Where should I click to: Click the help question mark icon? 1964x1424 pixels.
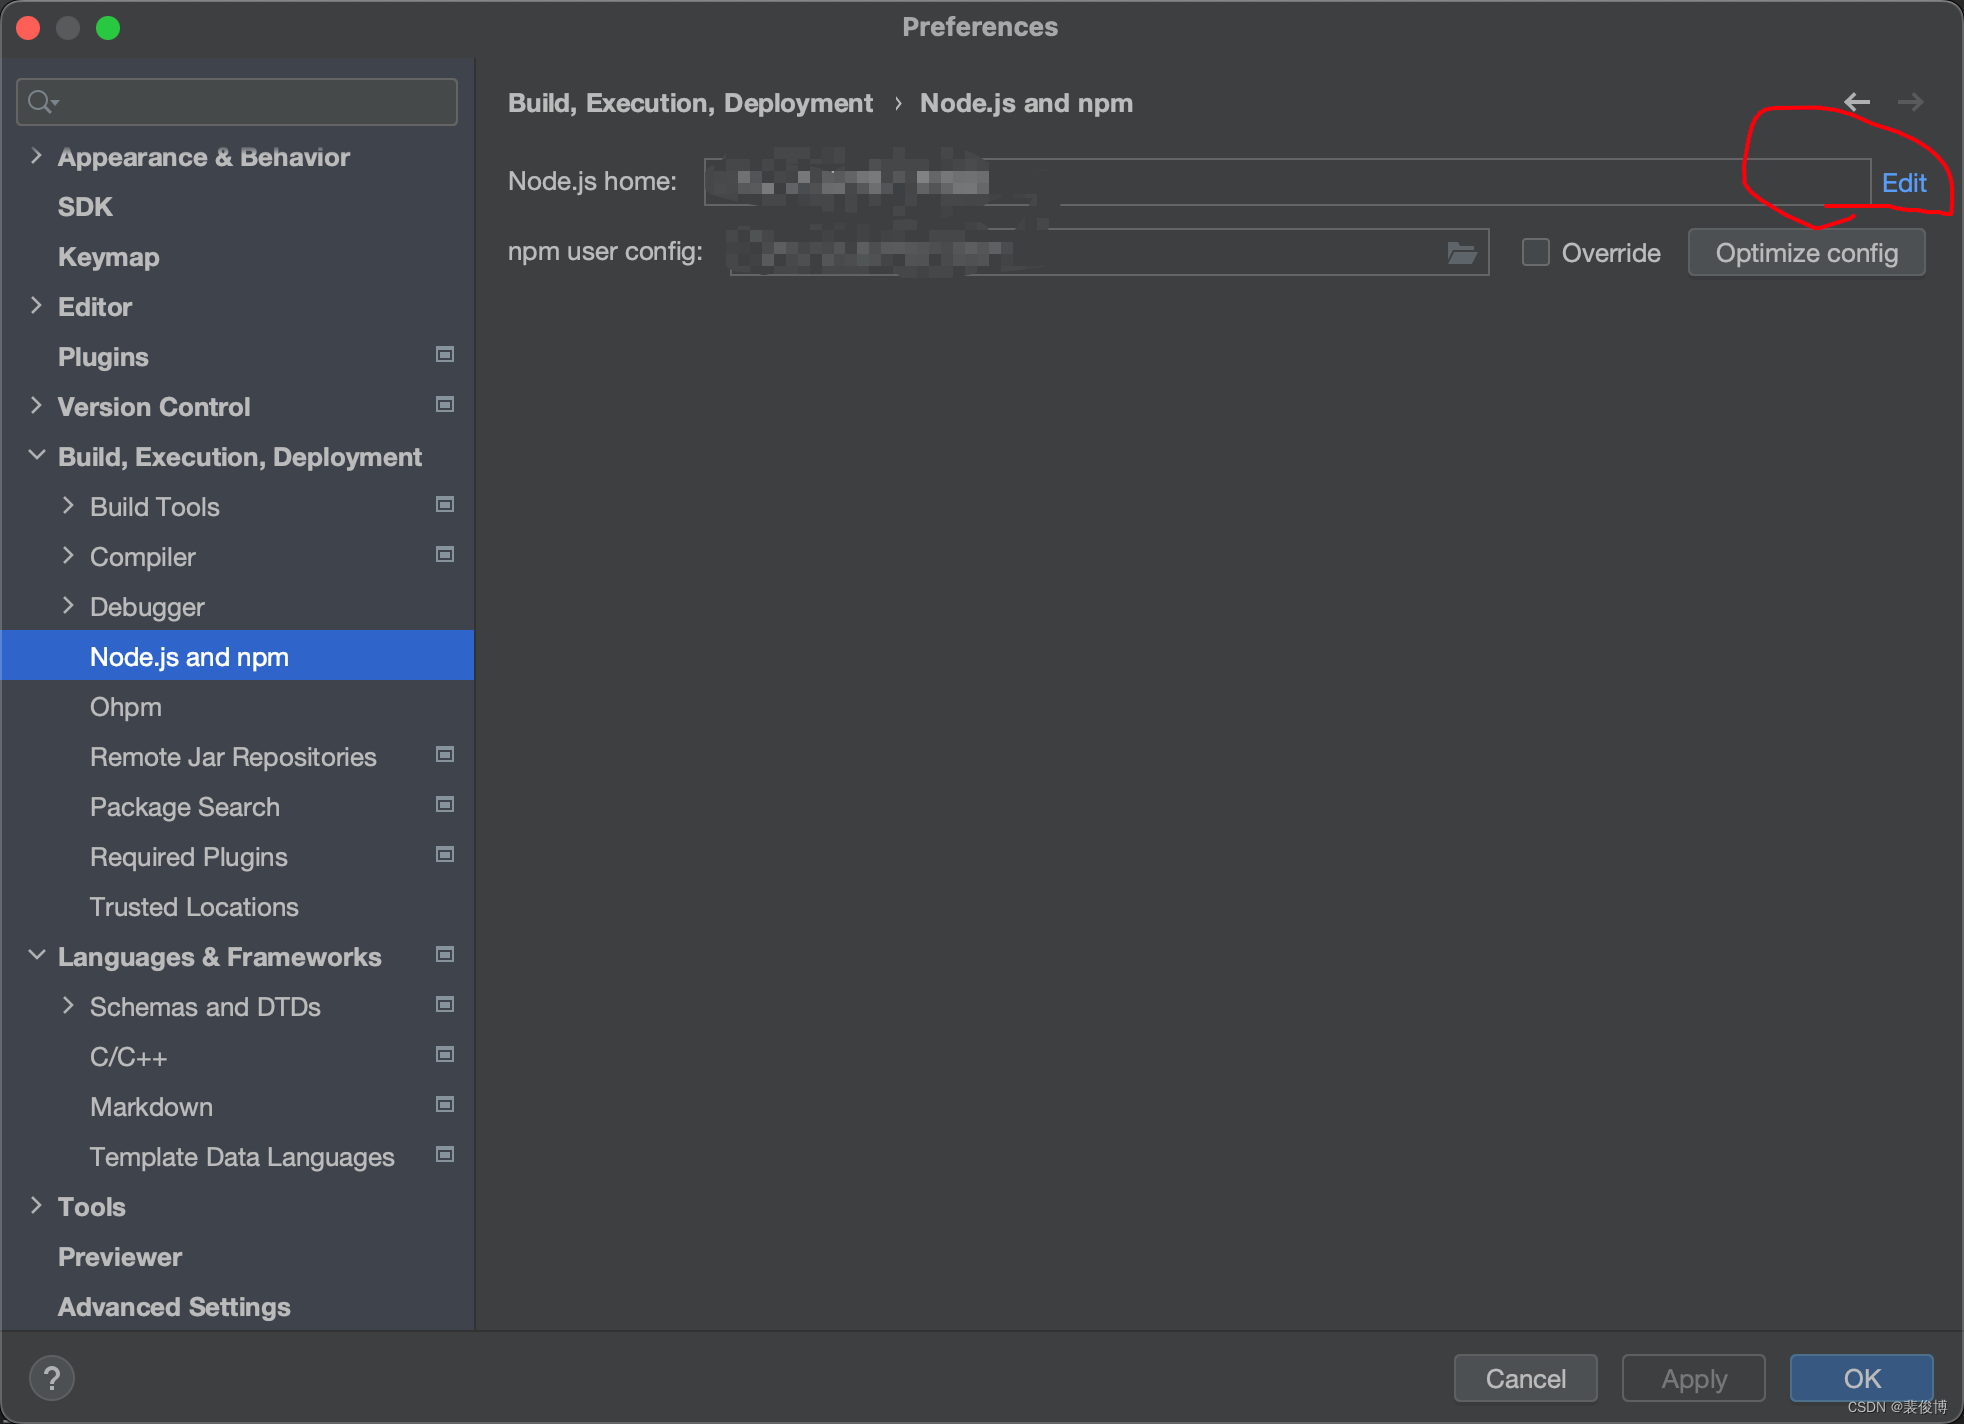52,1378
